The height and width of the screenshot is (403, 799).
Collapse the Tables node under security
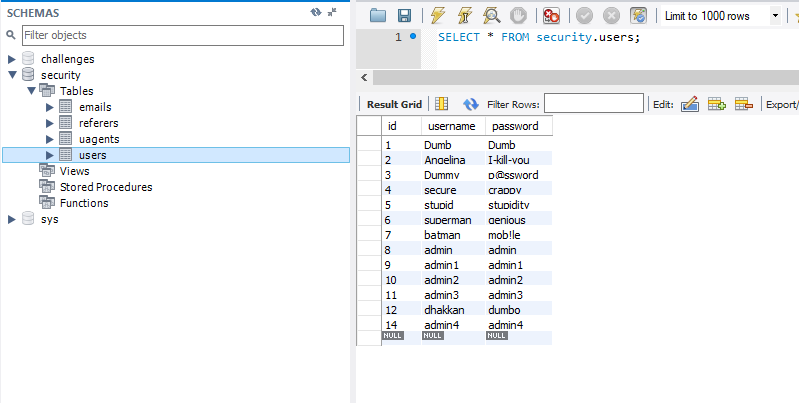[31, 91]
